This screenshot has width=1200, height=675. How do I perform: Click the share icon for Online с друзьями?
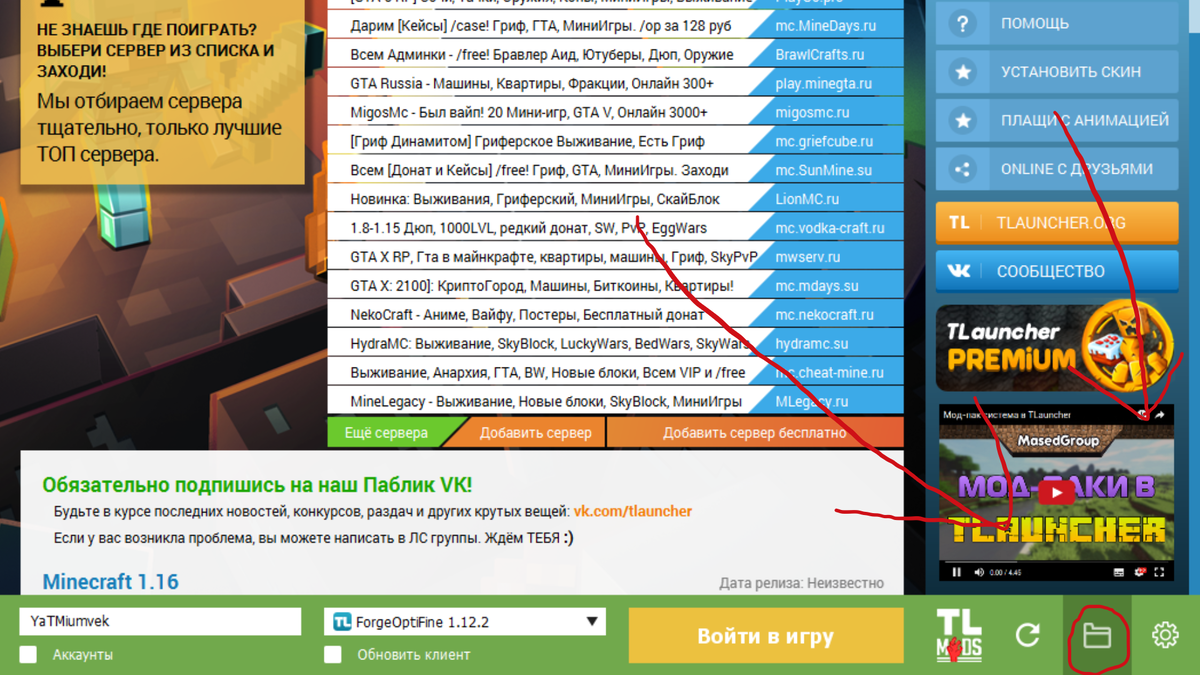point(962,169)
